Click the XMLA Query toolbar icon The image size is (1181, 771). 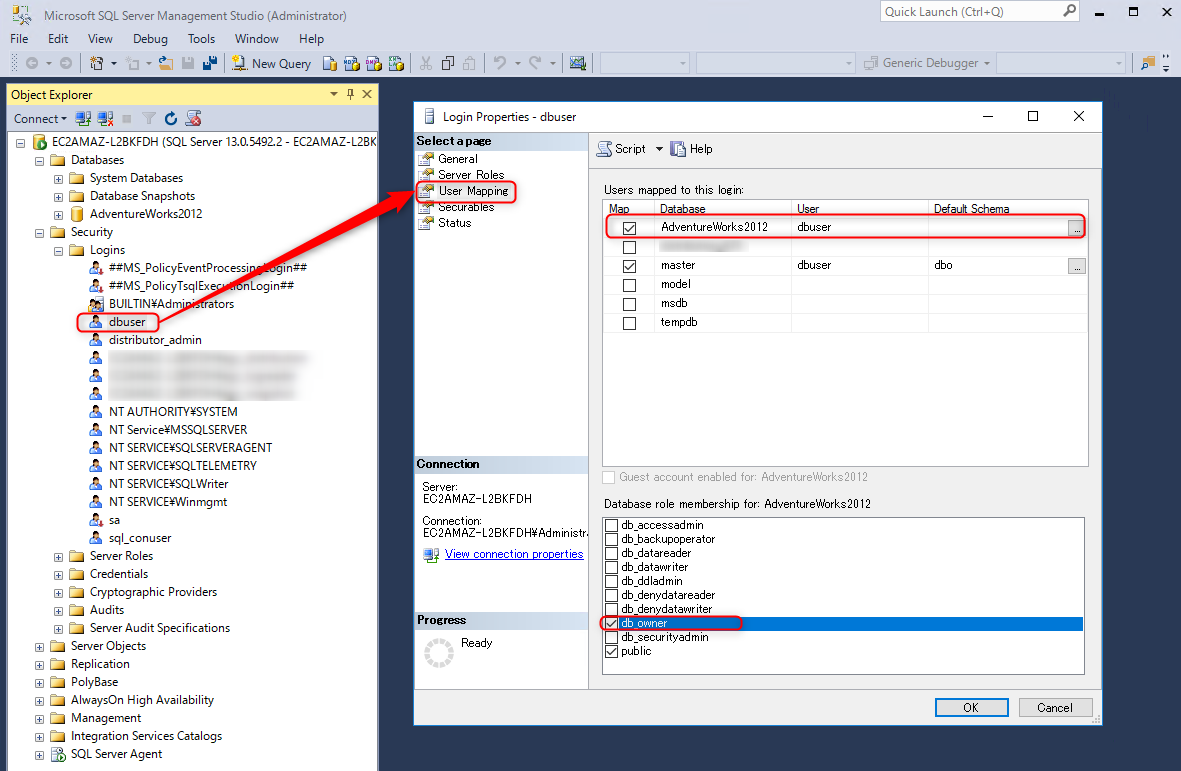[x=396, y=63]
